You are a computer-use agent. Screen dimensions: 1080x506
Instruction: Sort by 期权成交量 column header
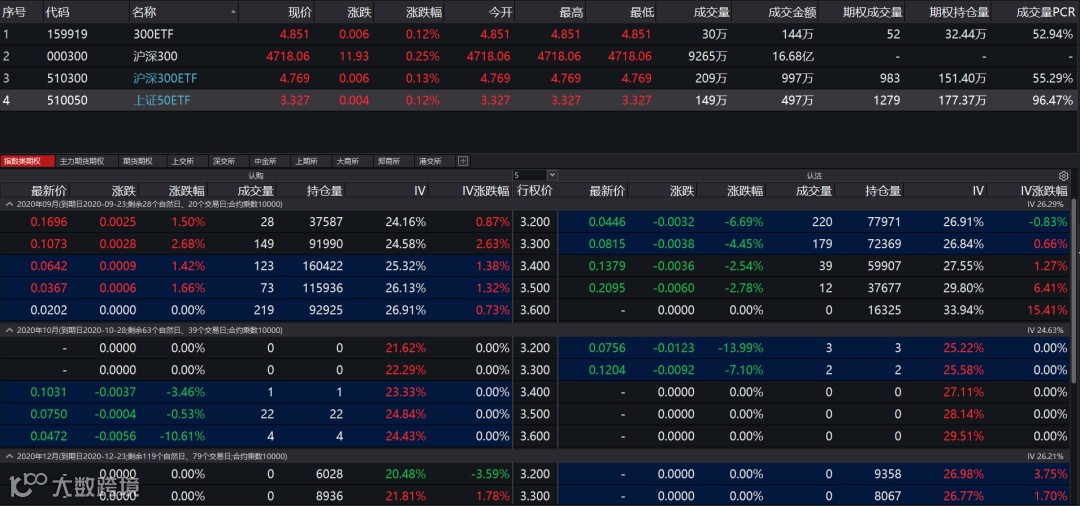(x=871, y=12)
